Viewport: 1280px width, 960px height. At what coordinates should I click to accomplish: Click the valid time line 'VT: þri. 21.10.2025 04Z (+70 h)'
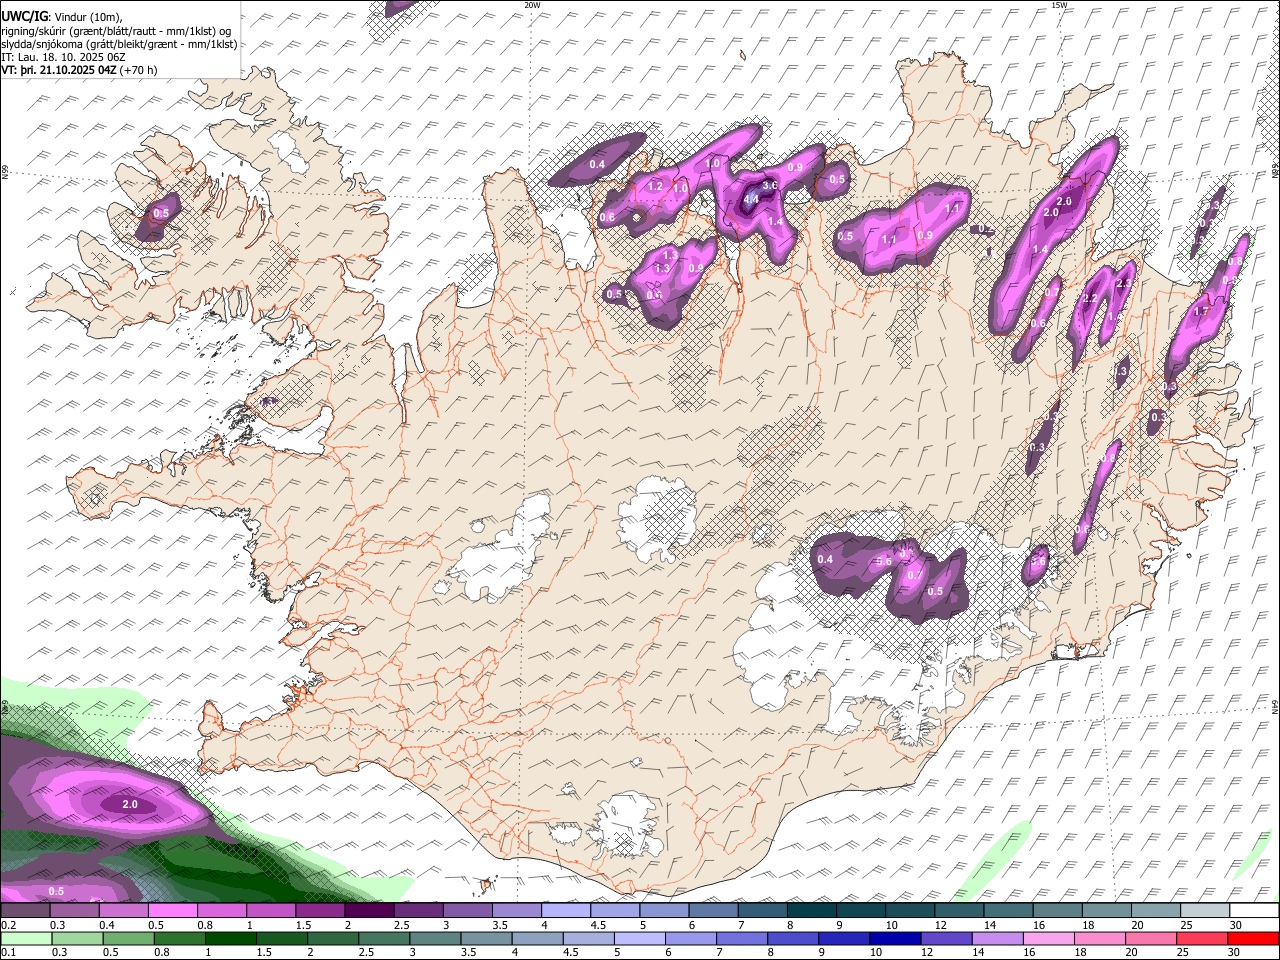[79, 70]
